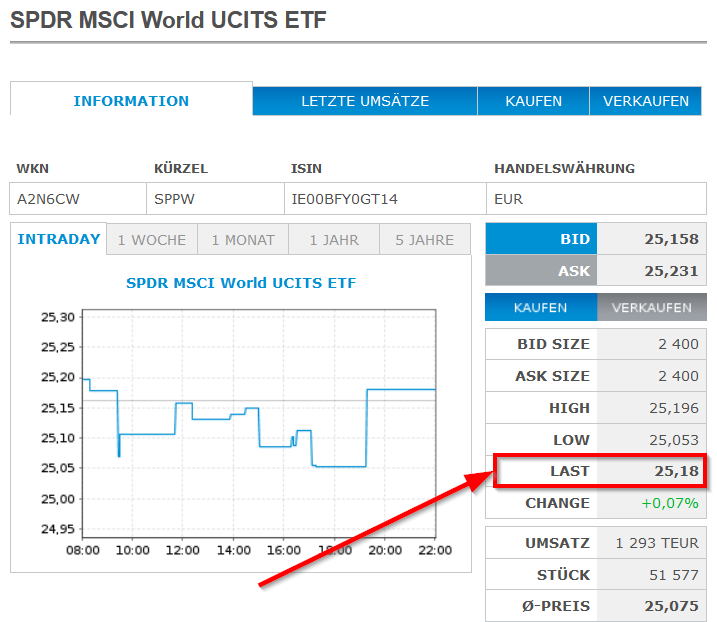The height and width of the screenshot is (622, 717).
Task: Open the Information tab
Action: coord(131,101)
